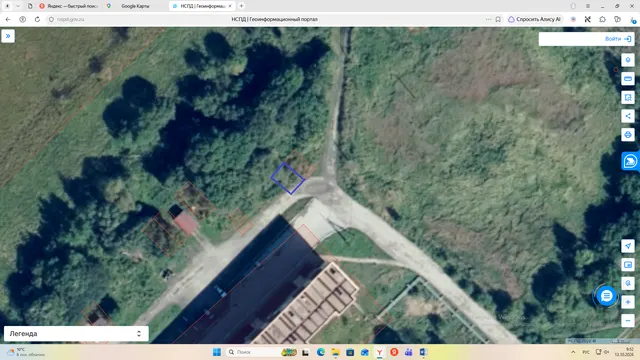Open Yandex Browser taskbar icon

(x=379, y=352)
